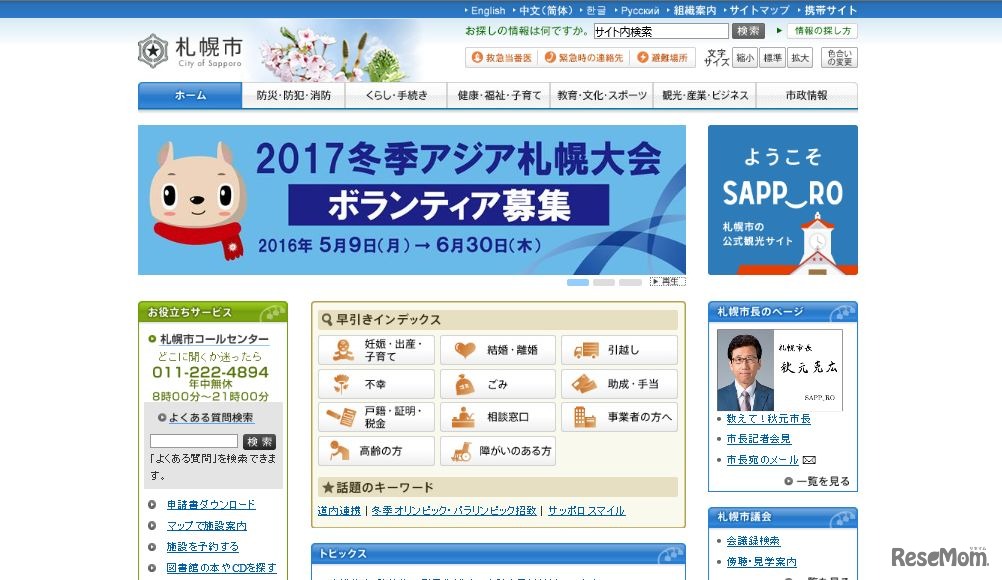This screenshot has width=1002, height=580.
Task: Open the 救急当番医 emergency doctor shortcut icon
Action: coord(479,57)
